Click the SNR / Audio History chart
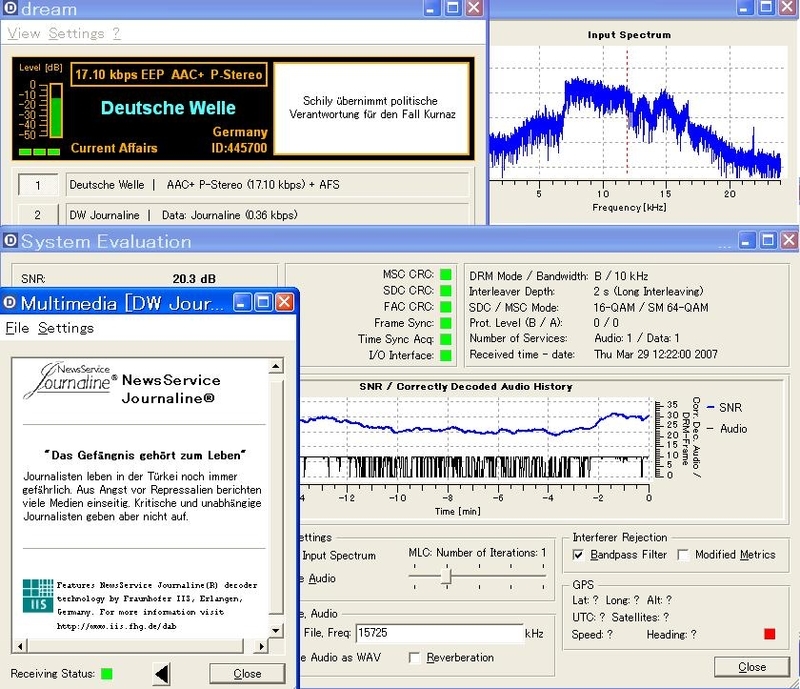This screenshot has height=689, width=800. tap(474, 439)
